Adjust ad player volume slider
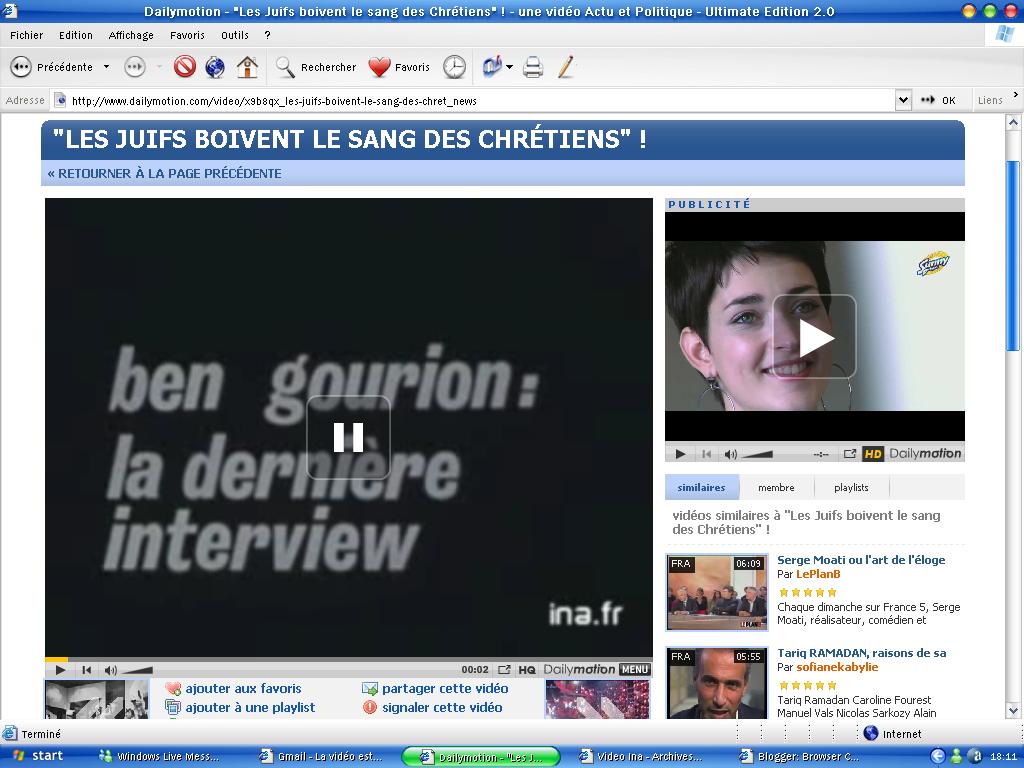 pos(758,454)
